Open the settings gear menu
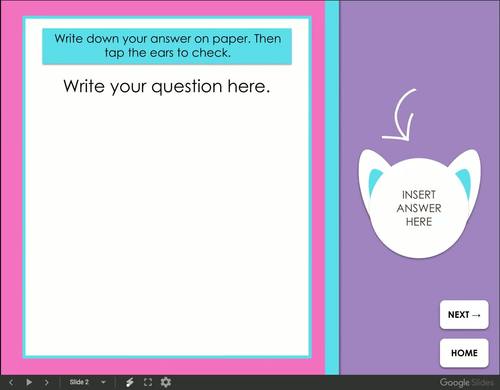Viewport: 500px width, 390px height. click(166, 382)
